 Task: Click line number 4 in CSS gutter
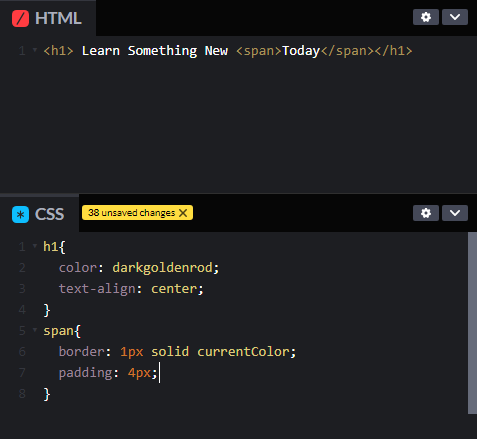[x=22, y=310]
